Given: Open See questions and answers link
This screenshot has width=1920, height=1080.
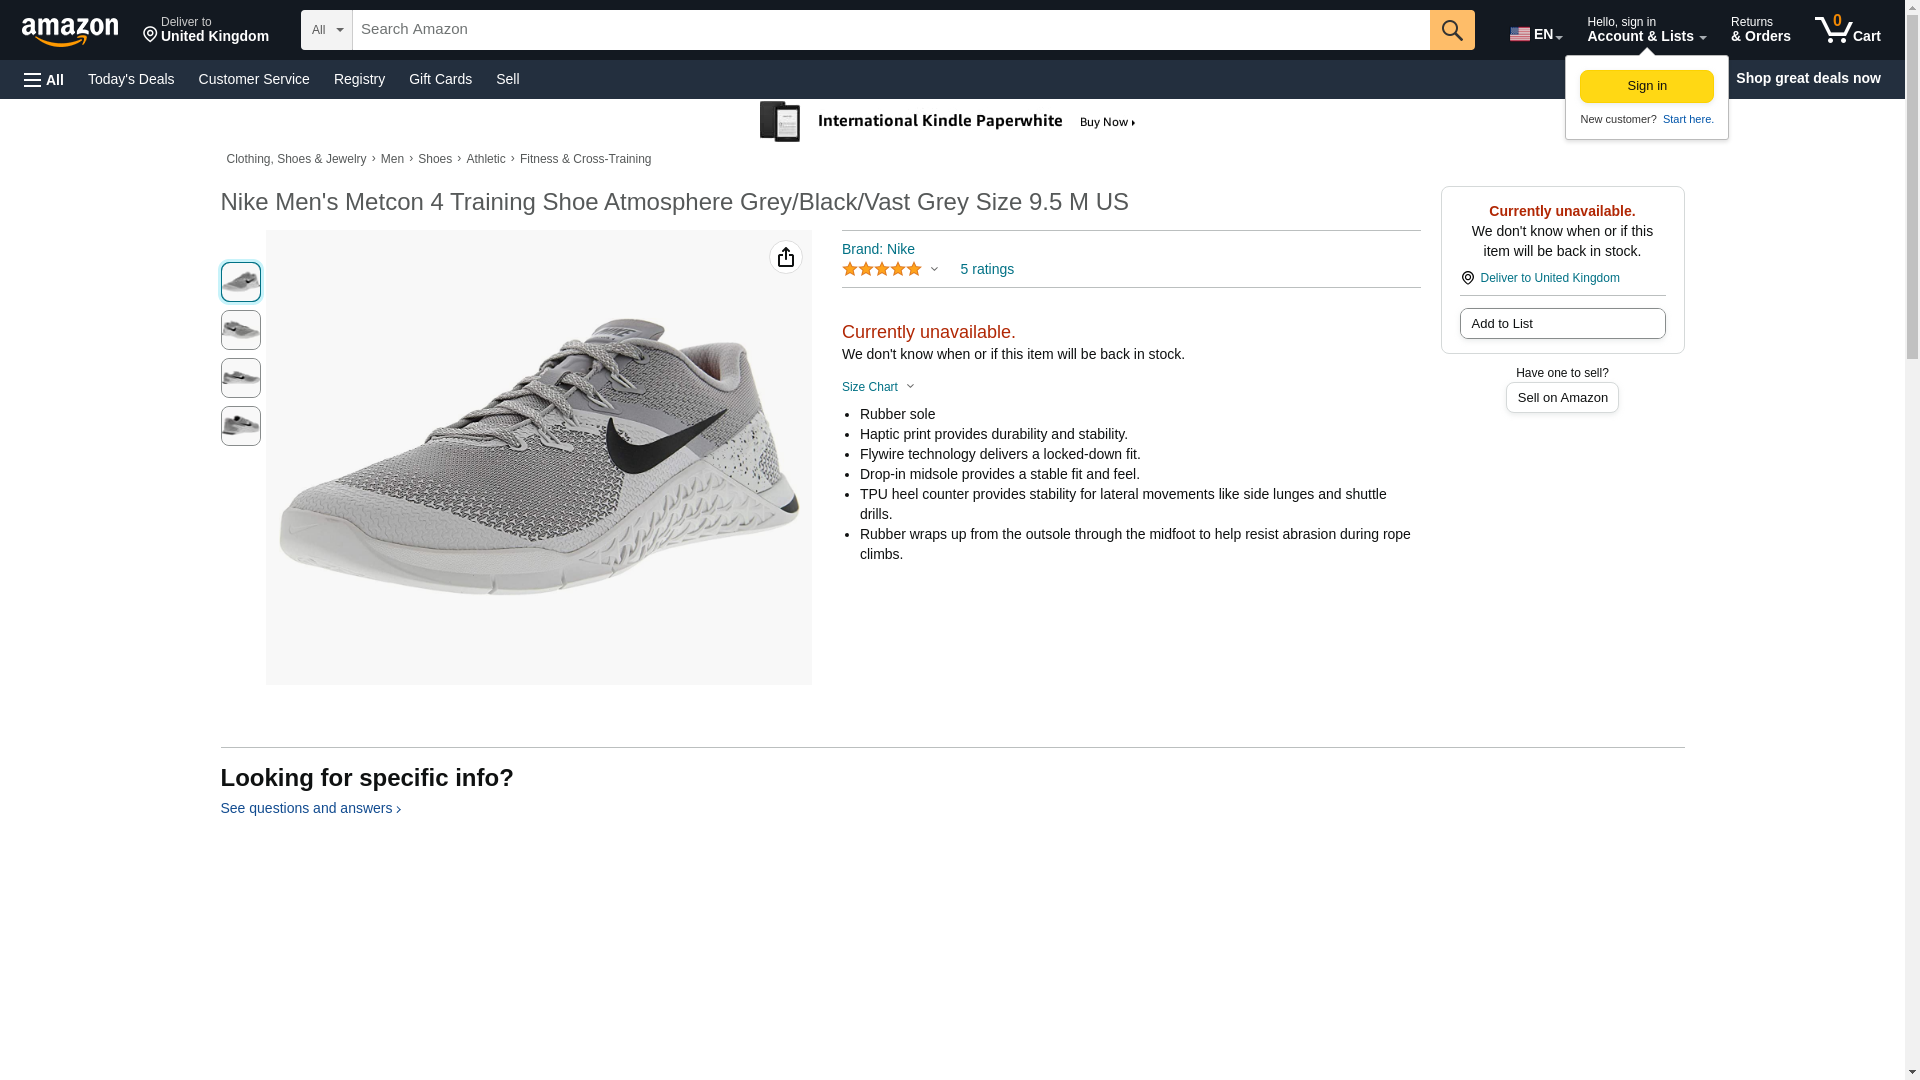Looking at the screenshot, I should [310, 808].
